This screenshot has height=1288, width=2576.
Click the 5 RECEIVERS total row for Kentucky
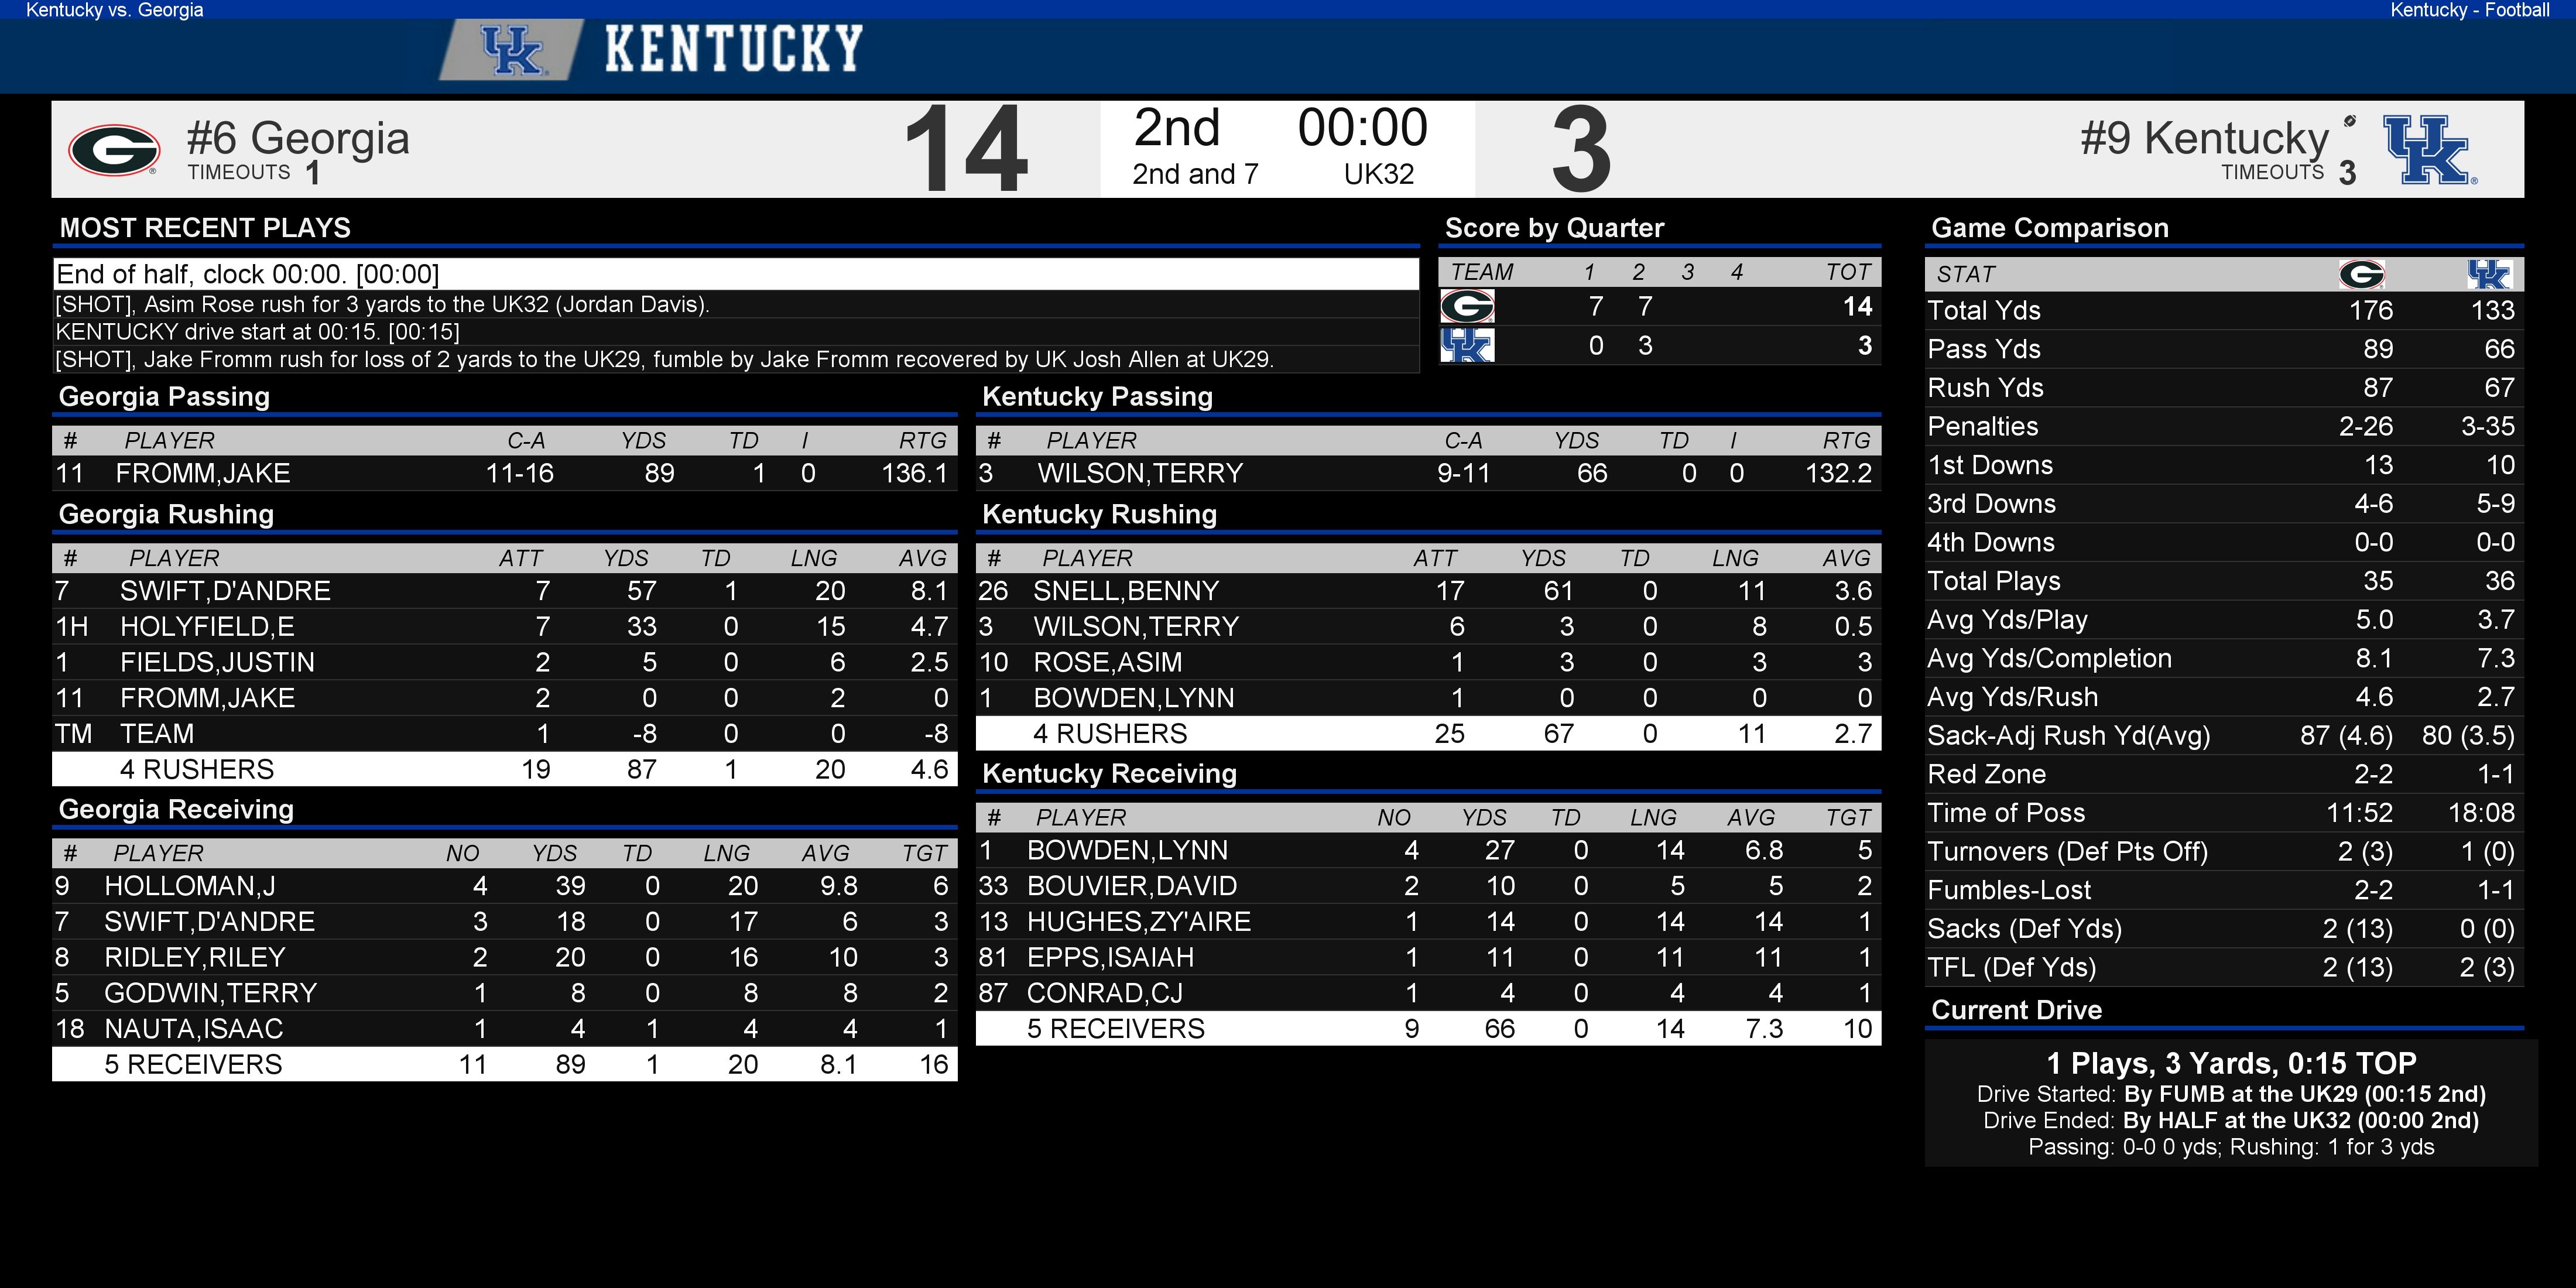(x=1428, y=1029)
